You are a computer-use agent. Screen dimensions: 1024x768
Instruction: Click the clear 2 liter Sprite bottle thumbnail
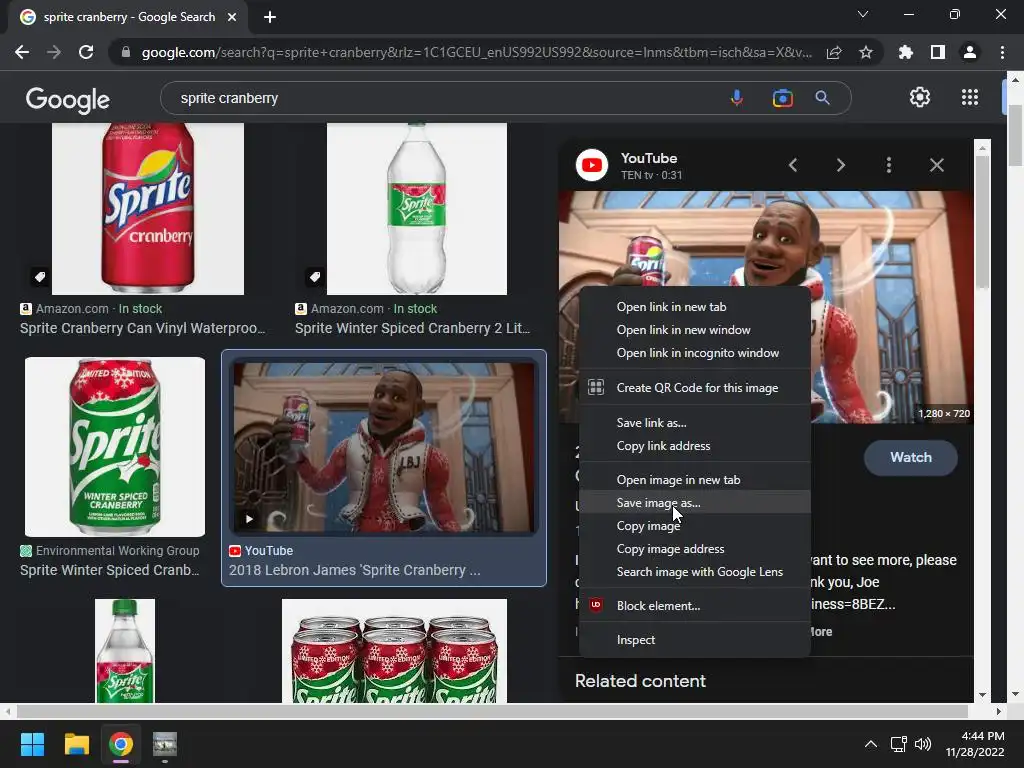point(417,209)
